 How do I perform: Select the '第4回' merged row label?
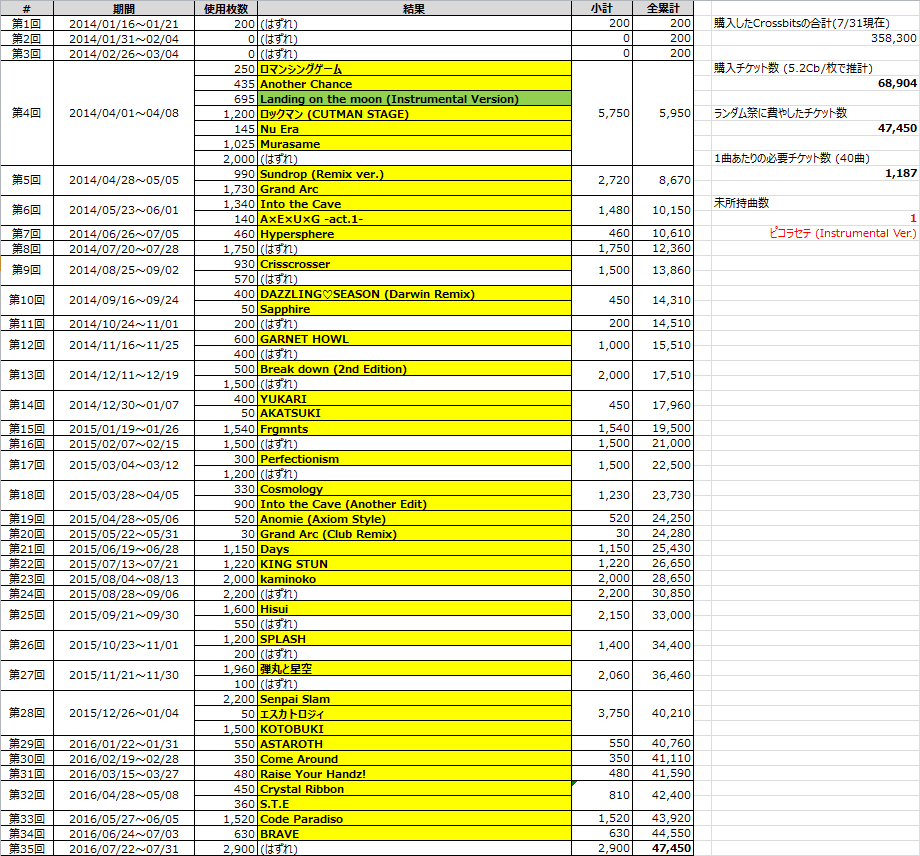tap(27, 113)
